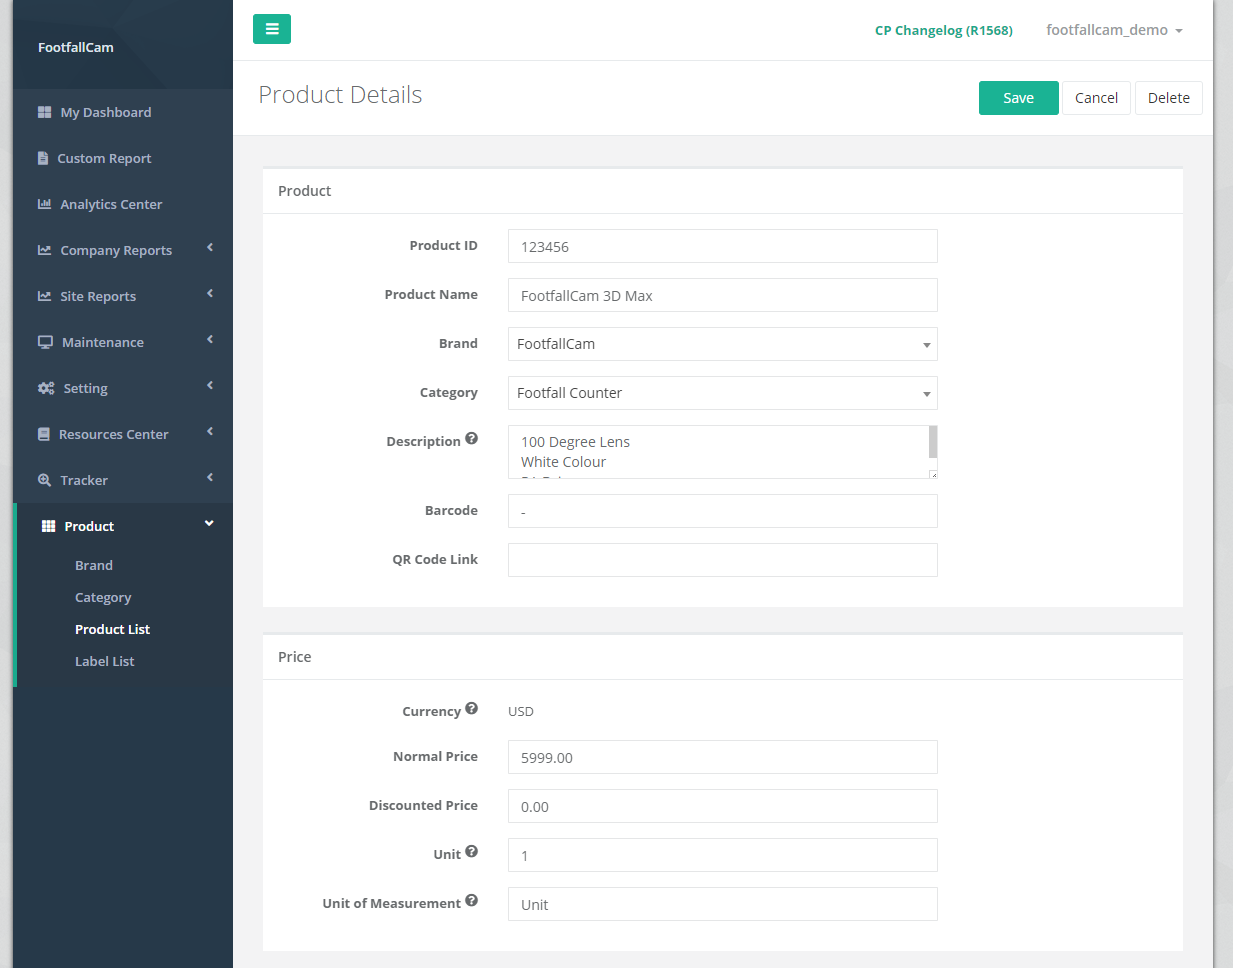1233x968 pixels.
Task: Click the Normal Price input field
Action: pos(722,757)
